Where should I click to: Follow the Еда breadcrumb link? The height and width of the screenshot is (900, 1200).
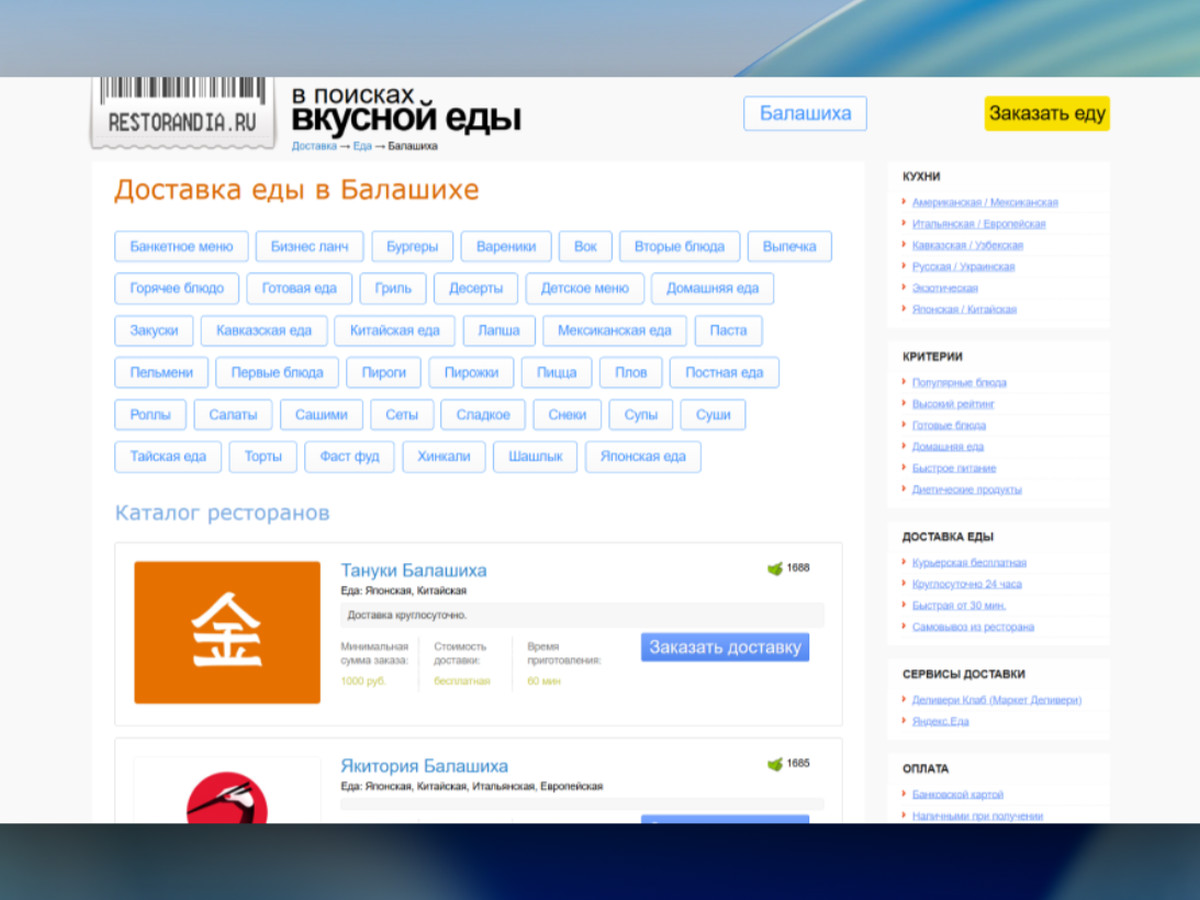(x=362, y=146)
